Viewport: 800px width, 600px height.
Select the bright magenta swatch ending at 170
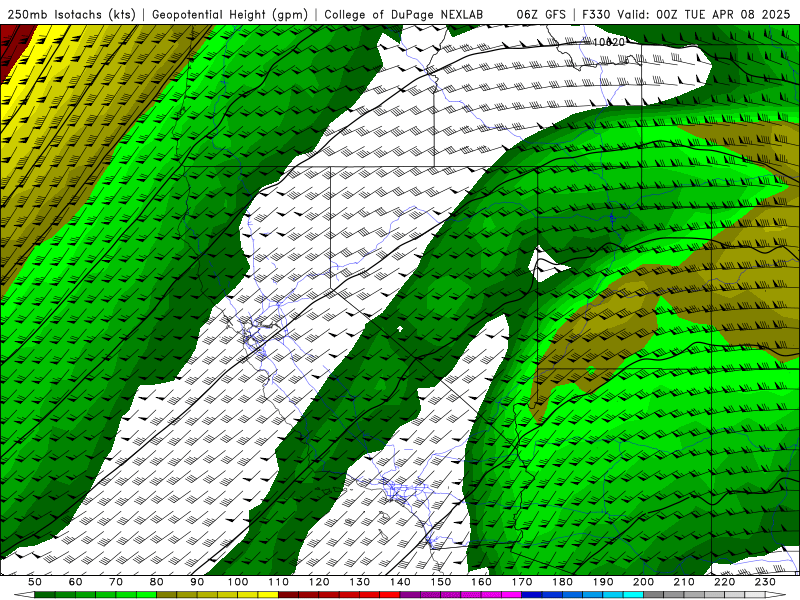(x=511, y=595)
